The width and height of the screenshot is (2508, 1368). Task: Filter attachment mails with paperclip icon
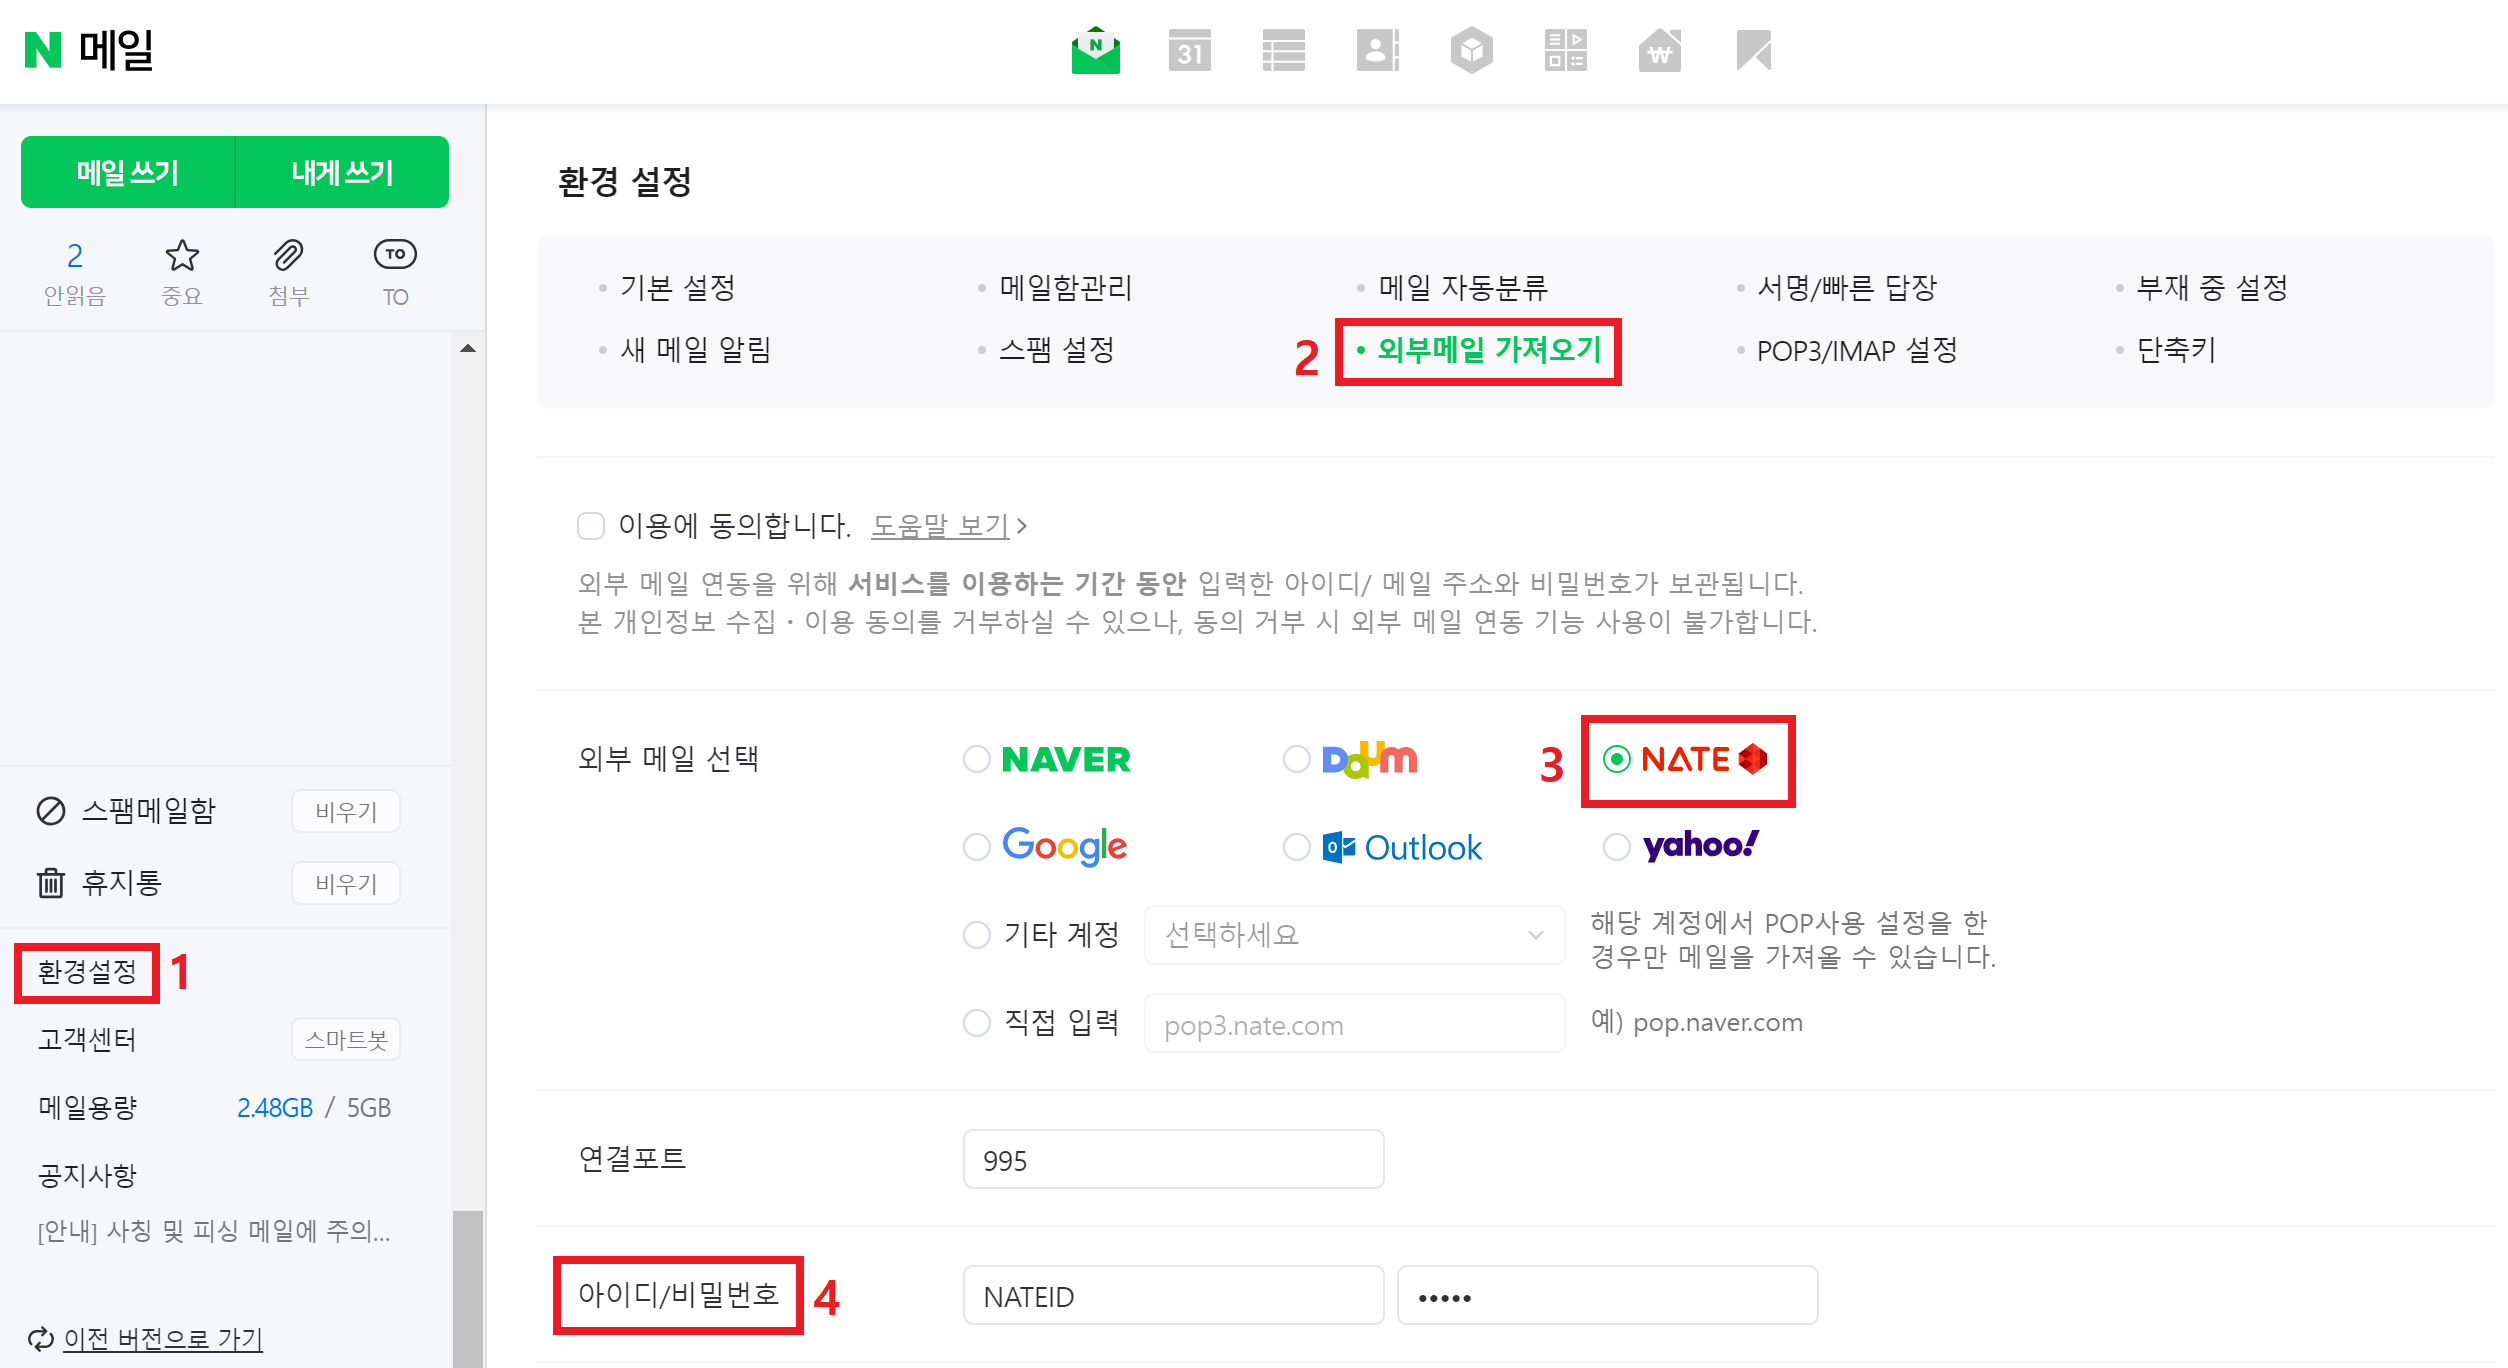[288, 256]
